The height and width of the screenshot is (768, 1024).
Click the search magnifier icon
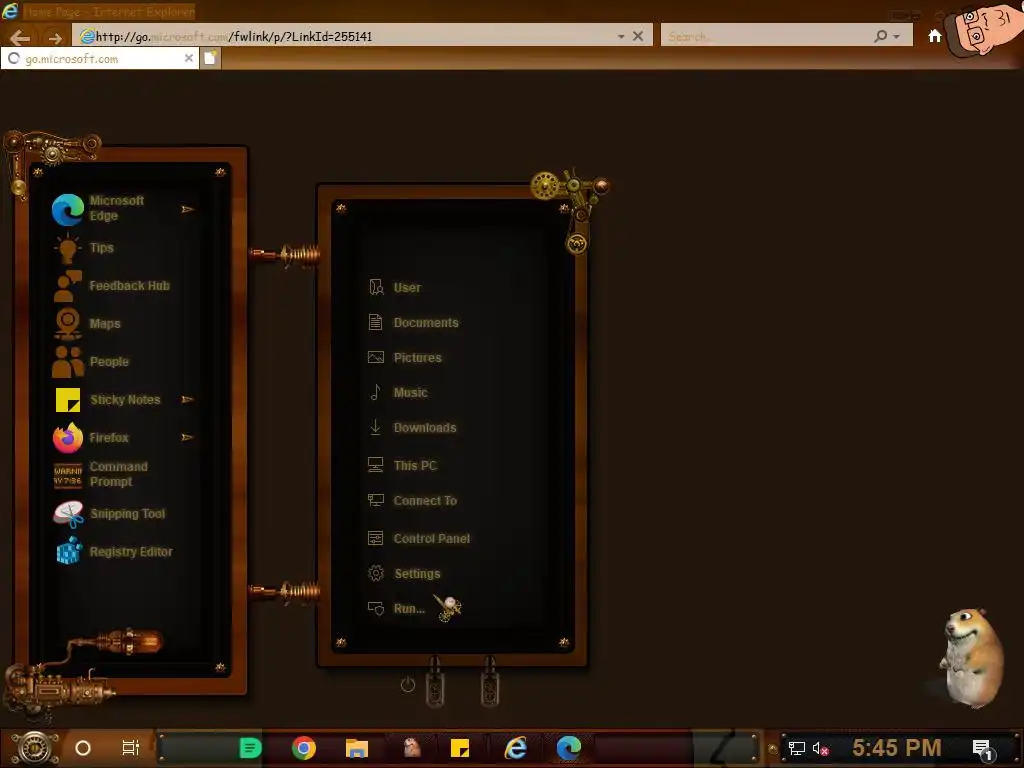tap(881, 36)
